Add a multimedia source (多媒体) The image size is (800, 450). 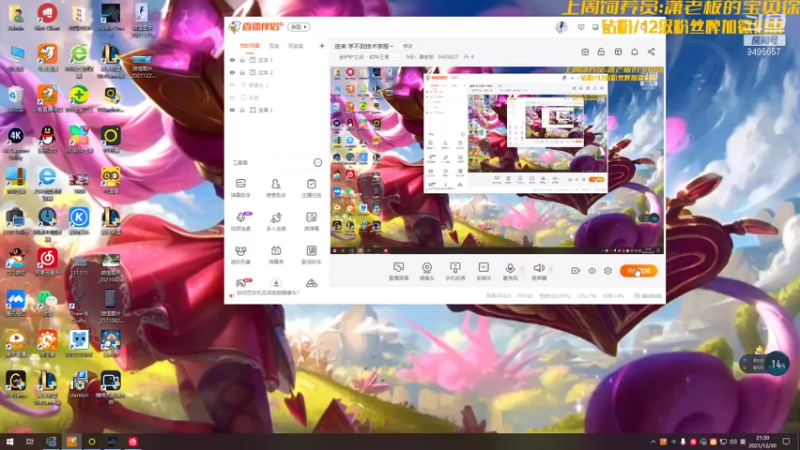click(483, 271)
